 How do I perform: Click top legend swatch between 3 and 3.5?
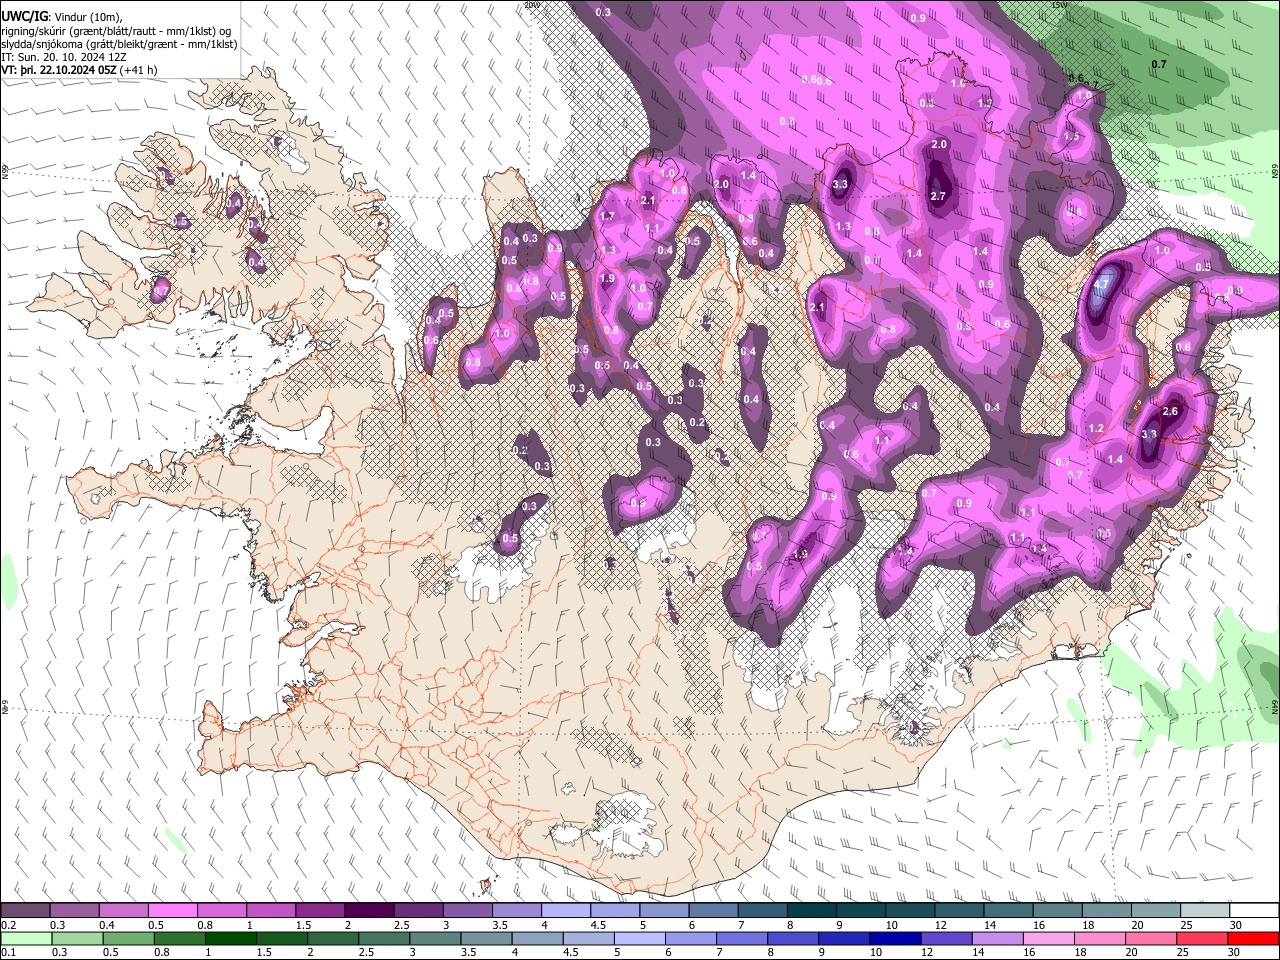coord(467,911)
